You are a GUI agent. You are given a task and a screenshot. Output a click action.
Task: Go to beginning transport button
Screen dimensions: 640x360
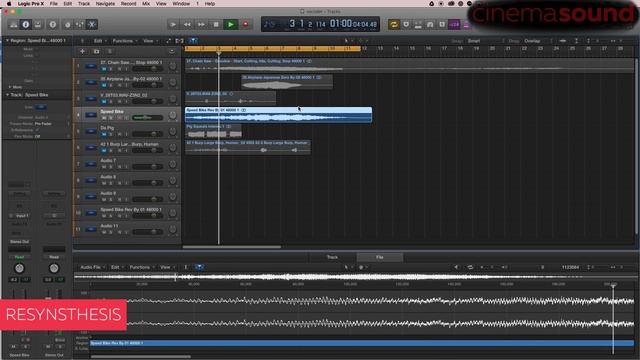point(173,24)
